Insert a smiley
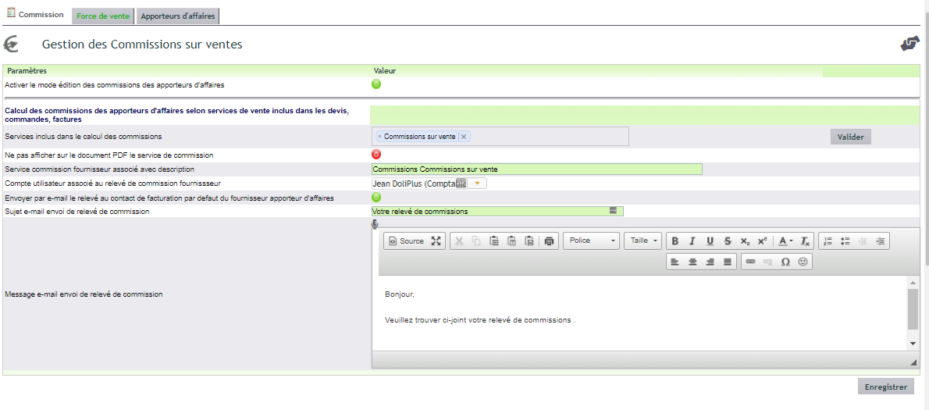929x410 pixels. click(x=803, y=261)
